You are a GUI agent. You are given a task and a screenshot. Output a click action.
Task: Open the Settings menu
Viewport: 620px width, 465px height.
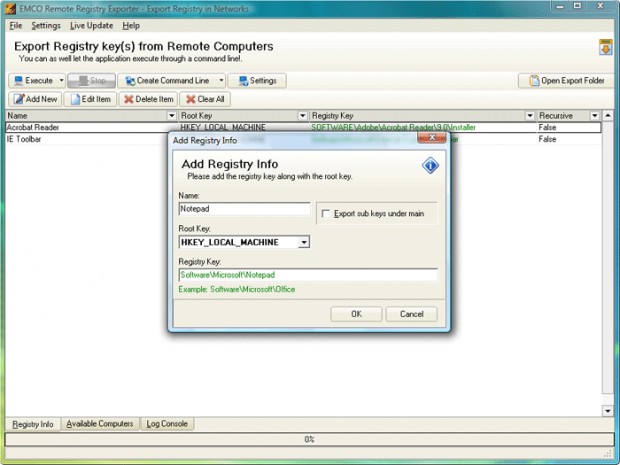[46, 26]
